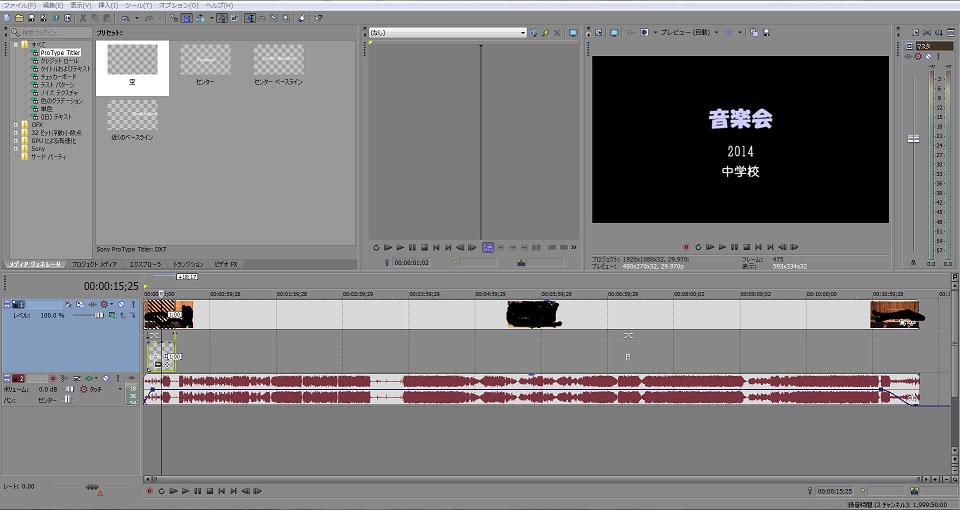Click the Track Motion icon on video track 1

[80, 304]
